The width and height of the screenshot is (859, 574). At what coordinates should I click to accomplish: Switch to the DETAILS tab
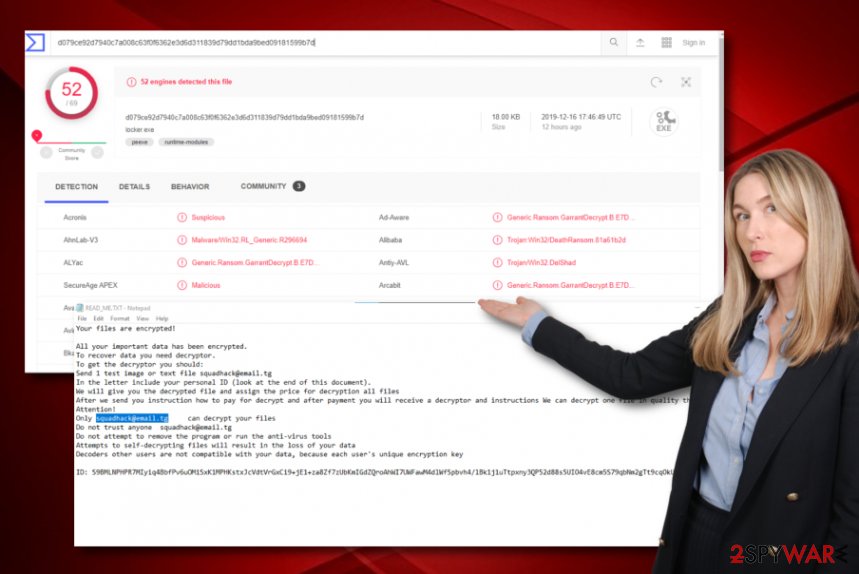pyautogui.click(x=134, y=187)
